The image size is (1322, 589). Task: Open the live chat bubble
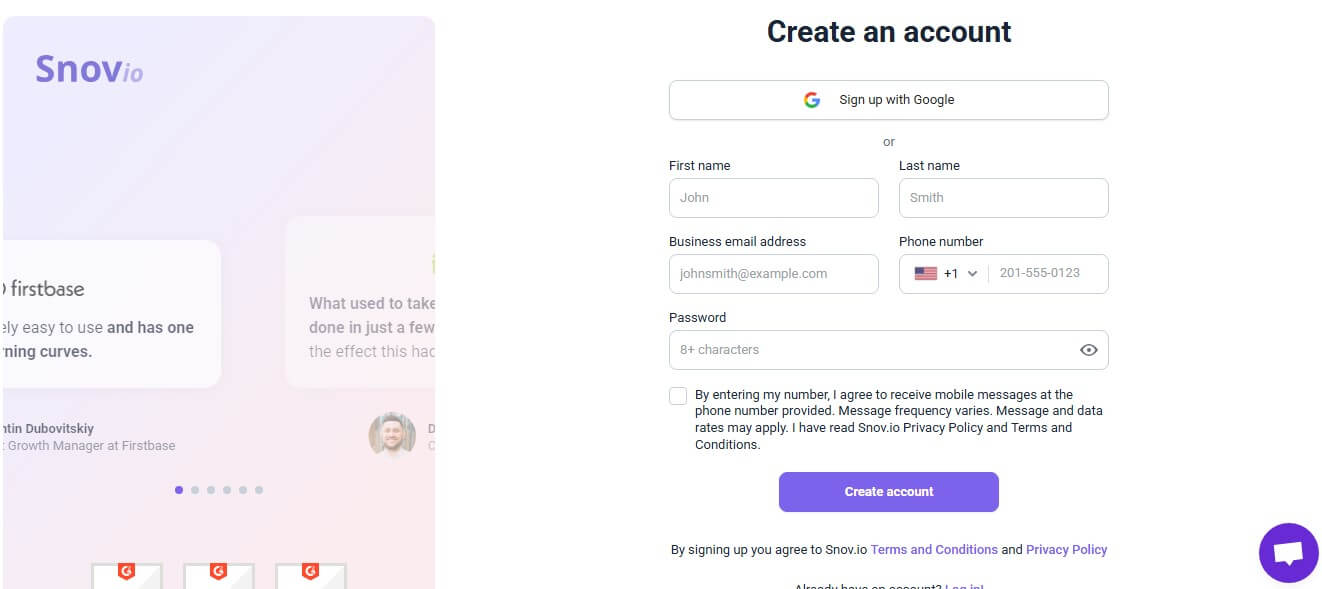coord(1288,552)
